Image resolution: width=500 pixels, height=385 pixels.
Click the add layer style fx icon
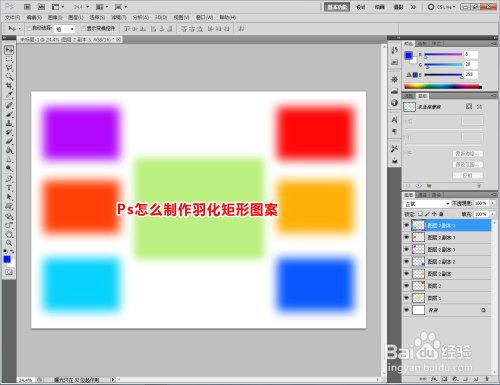coord(433,379)
